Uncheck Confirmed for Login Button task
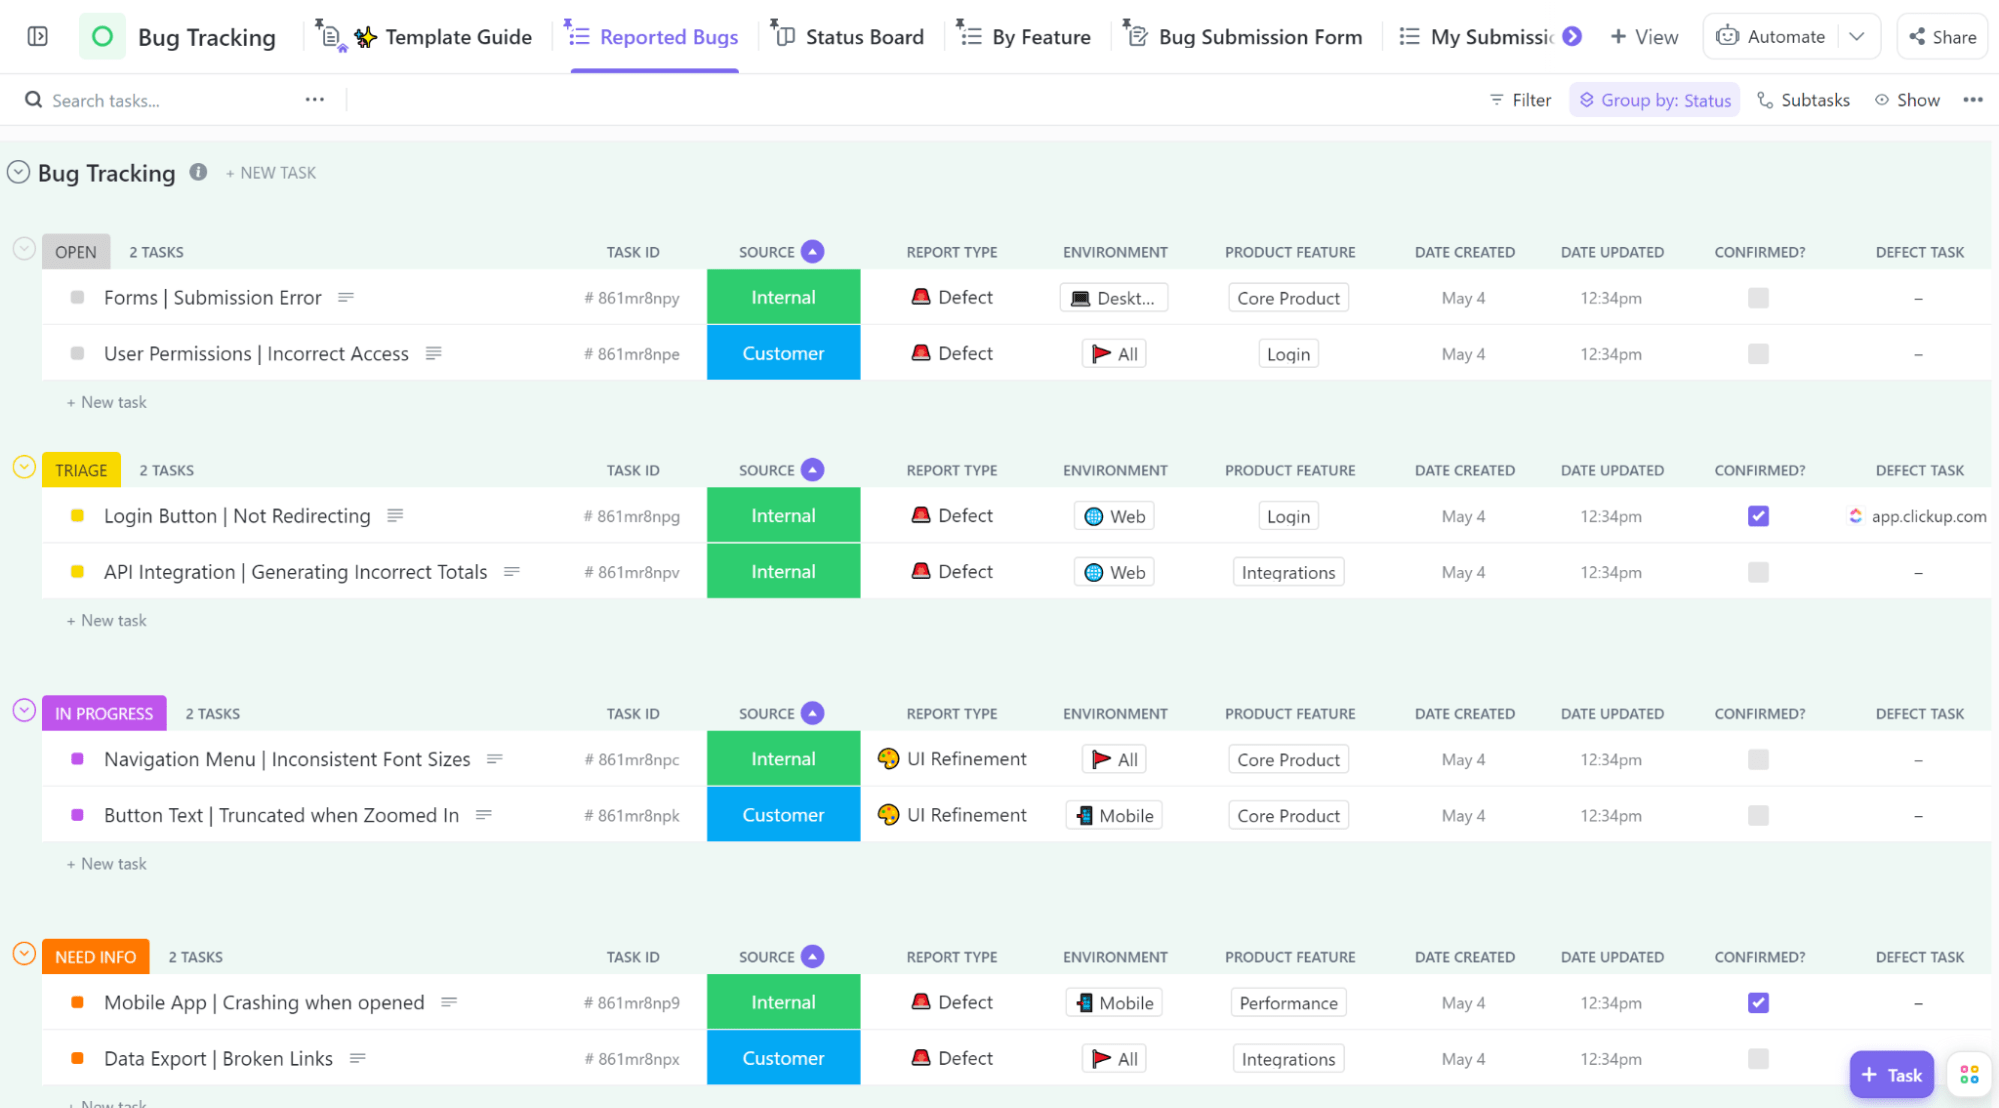Image resolution: width=1999 pixels, height=1108 pixels. click(1758, 516)
